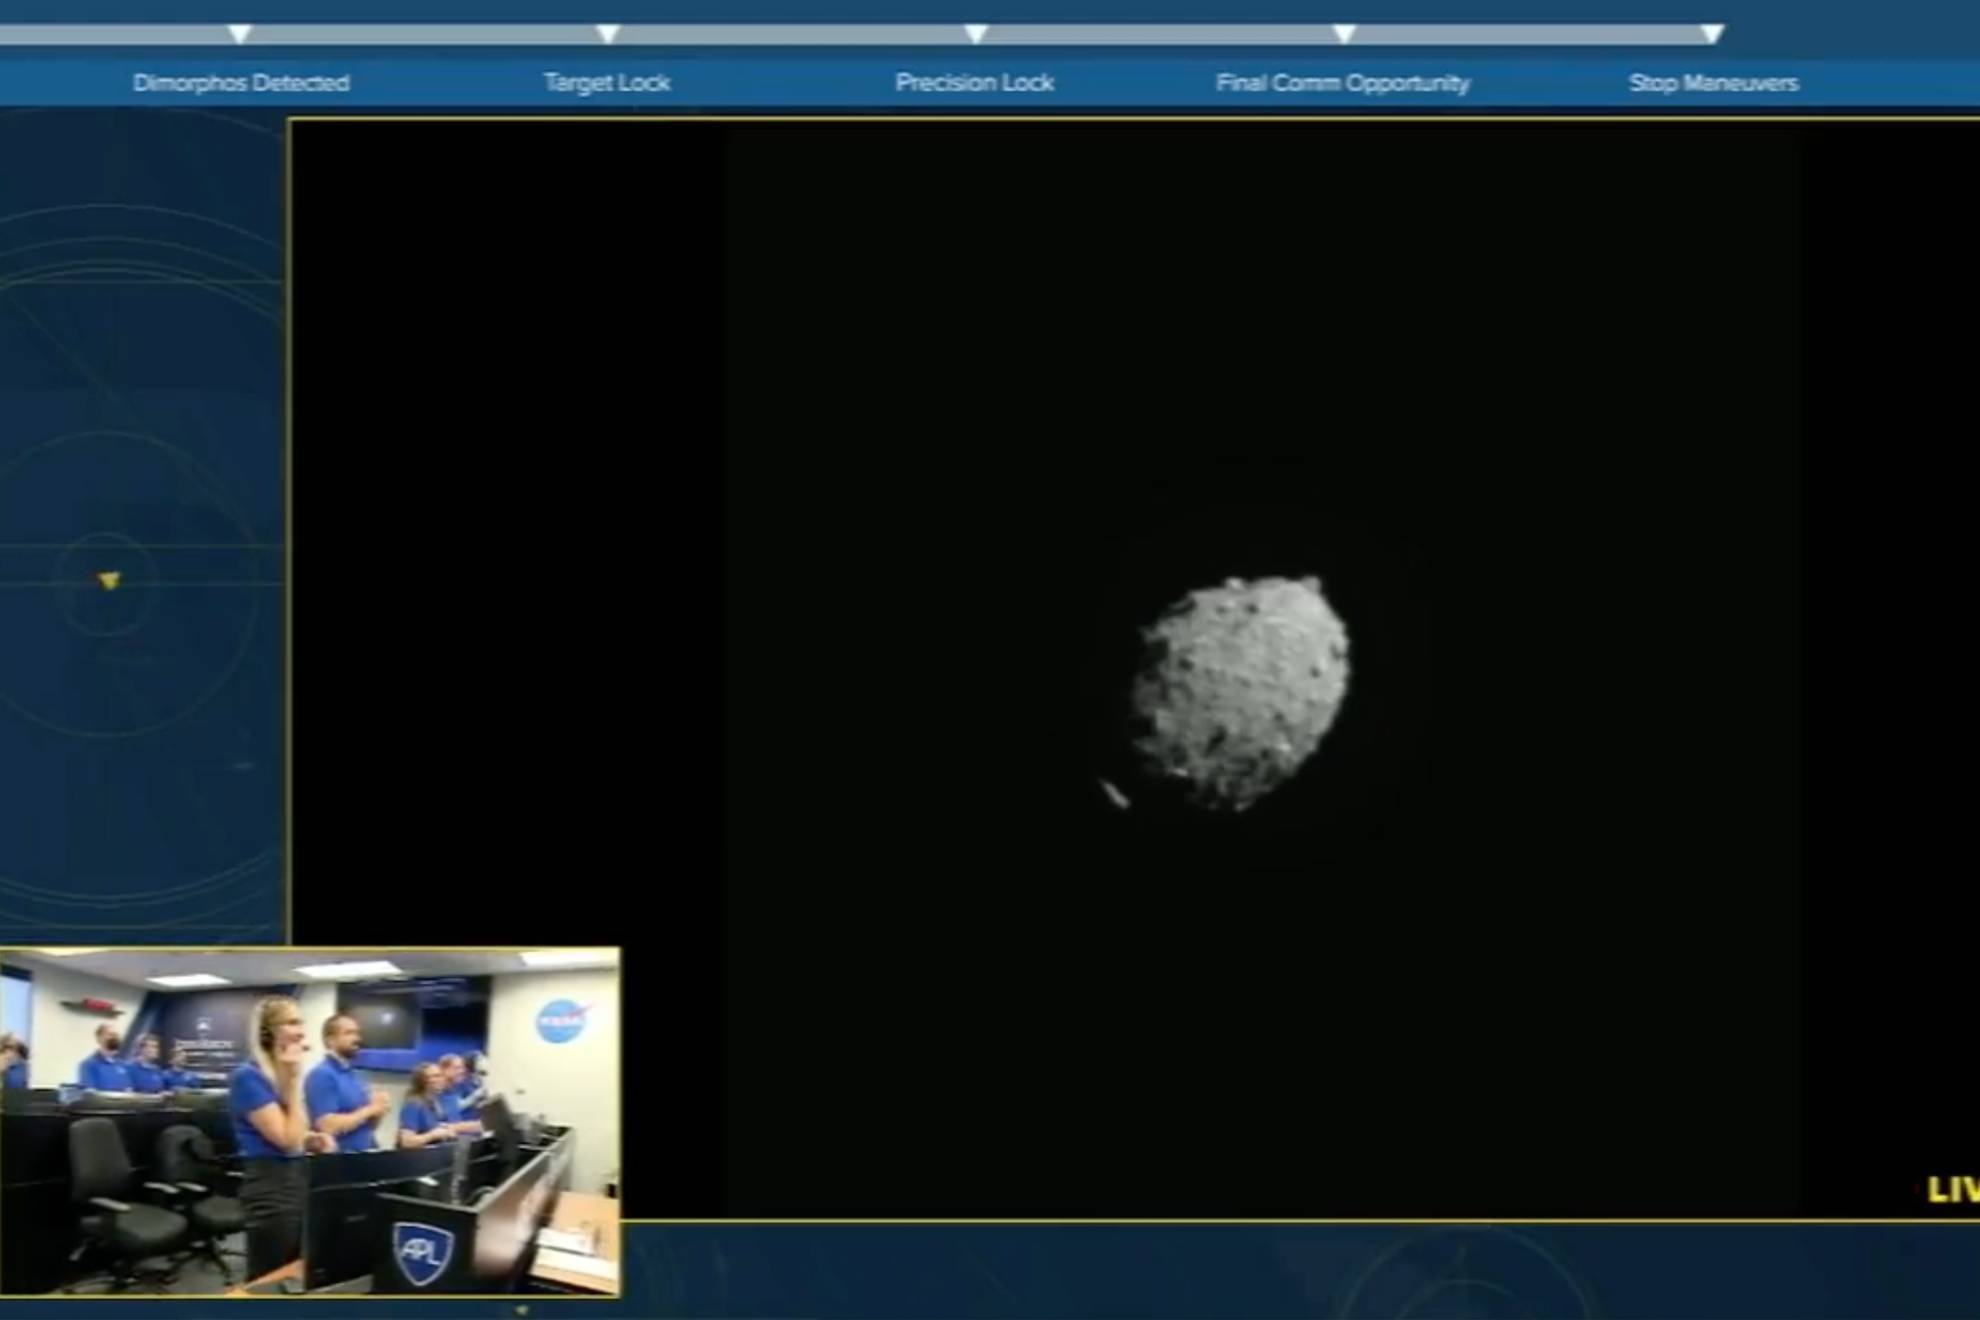
Task: Click the yellow LIVE indicator
Action: coord(1952,1190)
